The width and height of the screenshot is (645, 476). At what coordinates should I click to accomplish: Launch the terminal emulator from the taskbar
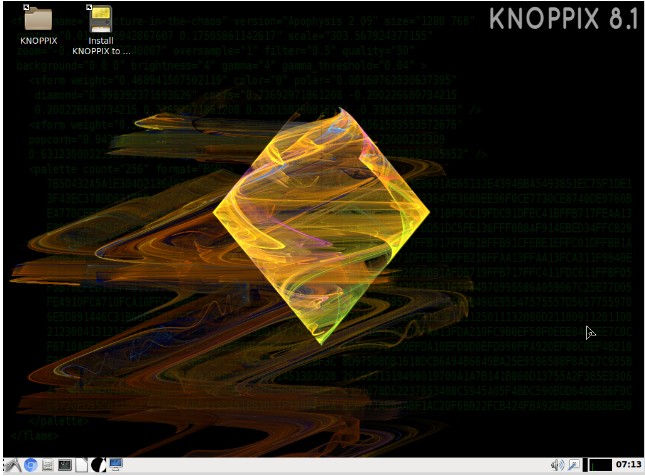point(65,465)
